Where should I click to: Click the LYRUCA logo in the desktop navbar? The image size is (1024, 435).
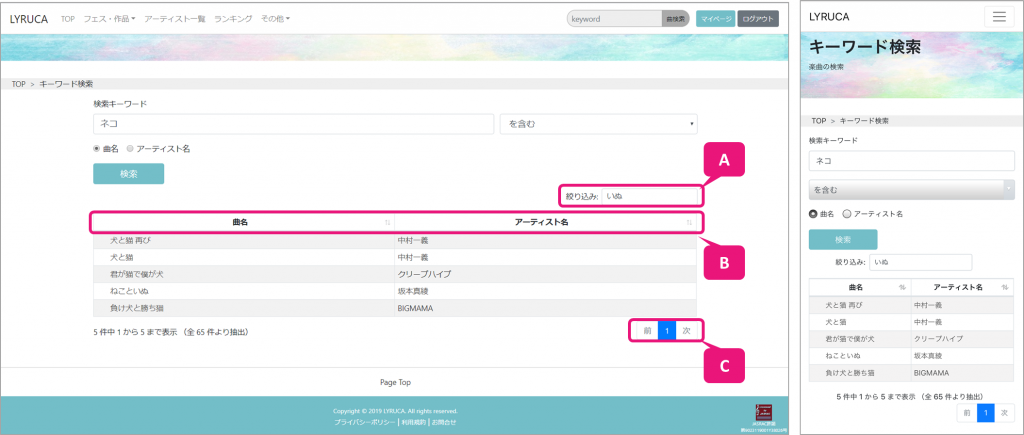[x=29, y=19]
